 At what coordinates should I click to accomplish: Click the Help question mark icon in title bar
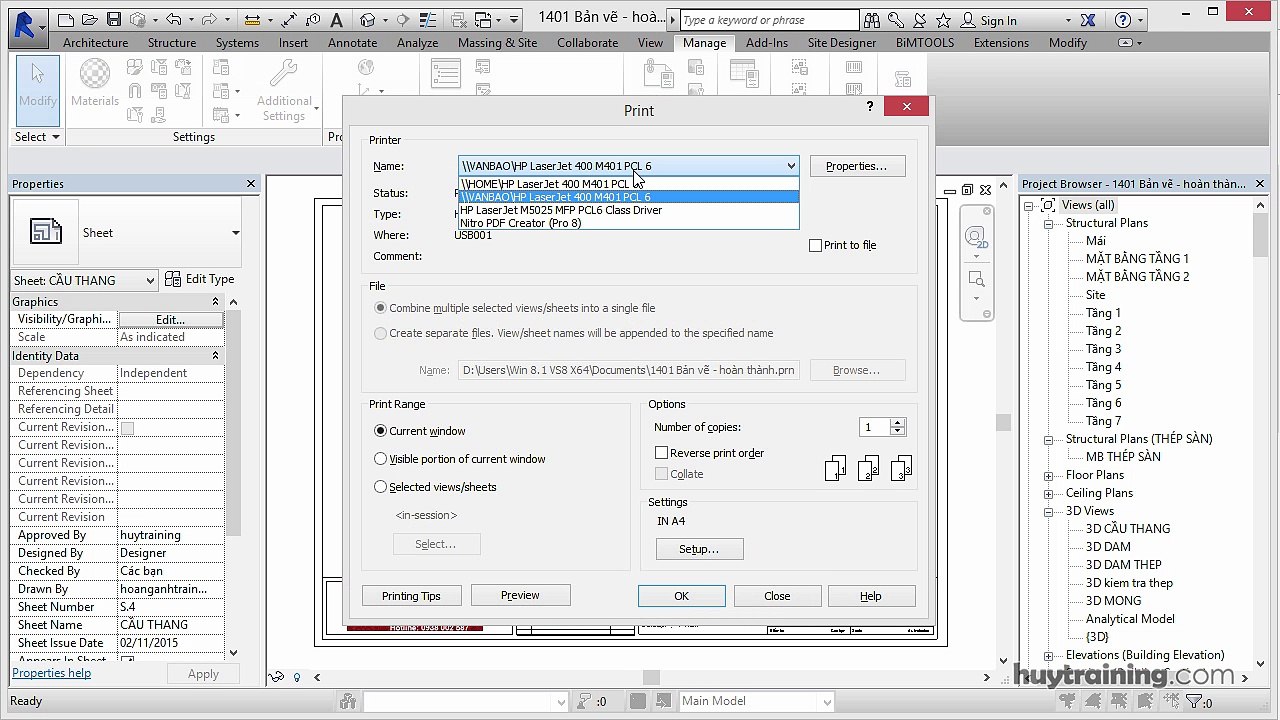pyautogui.click(x=1122, y=20)
